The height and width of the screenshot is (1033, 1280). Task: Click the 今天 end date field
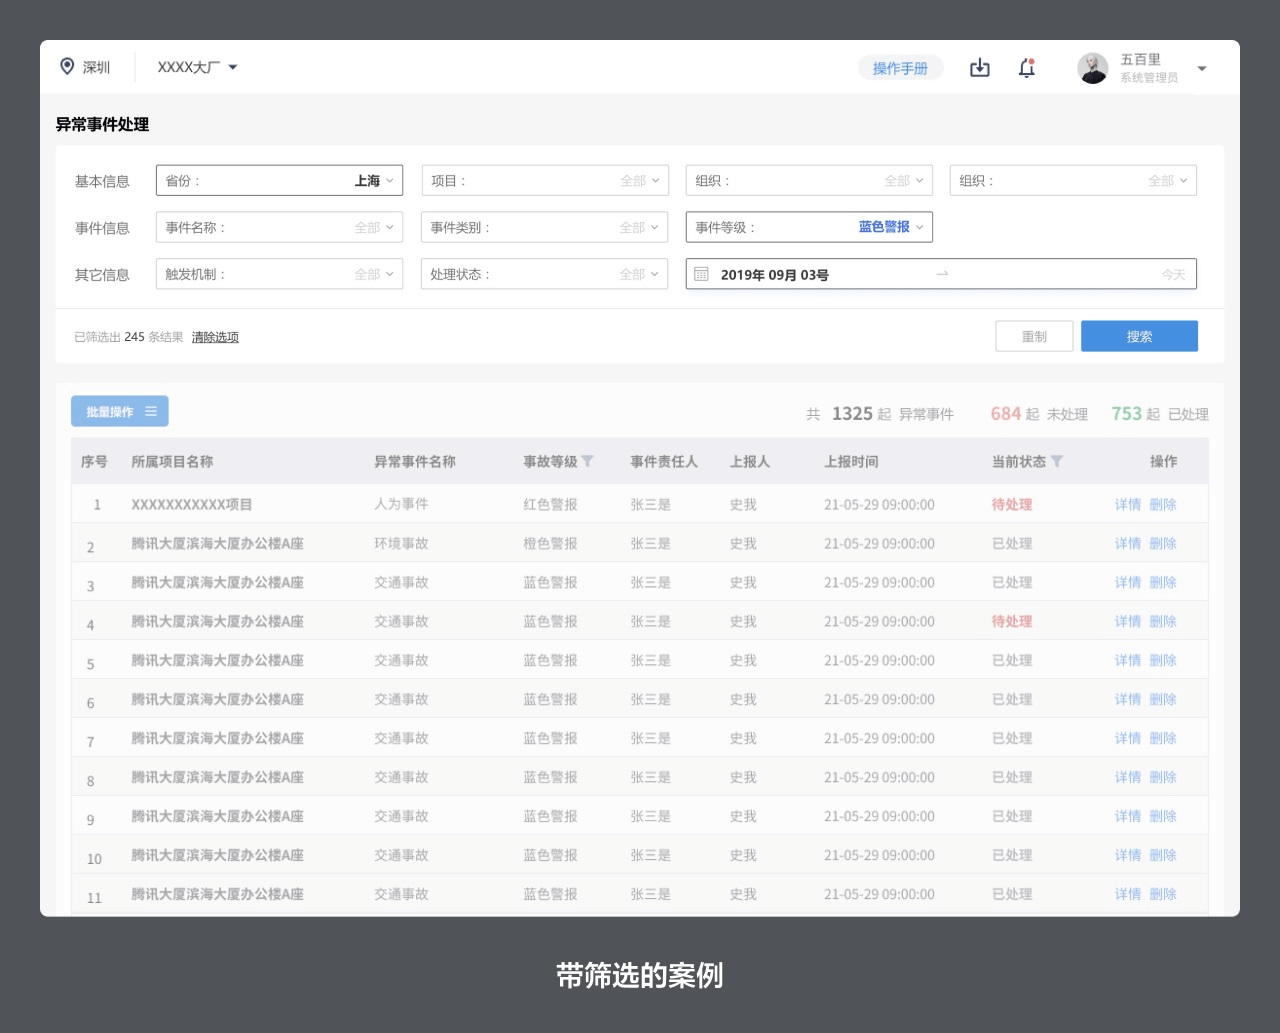click(1173, 274)
